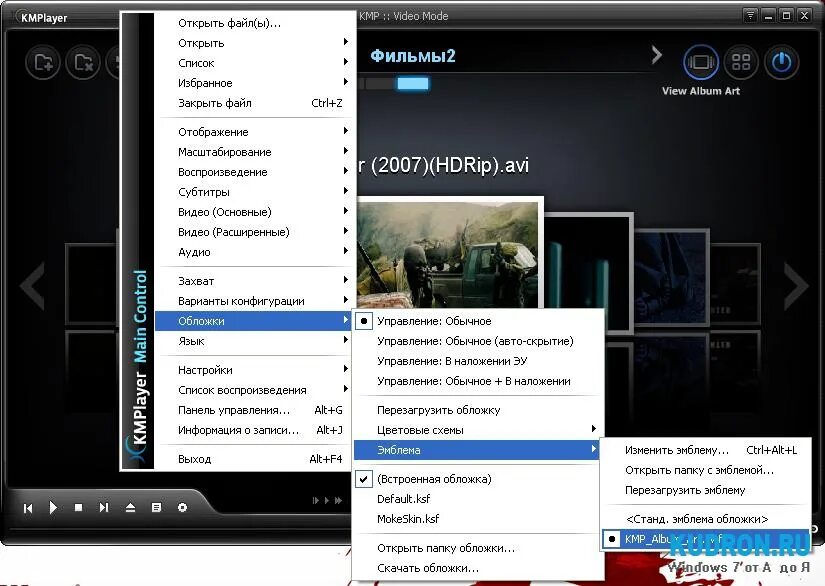Choose 'Выход' to exit player
The width and height of the screenshot is (825, 586).
(255, 459)
